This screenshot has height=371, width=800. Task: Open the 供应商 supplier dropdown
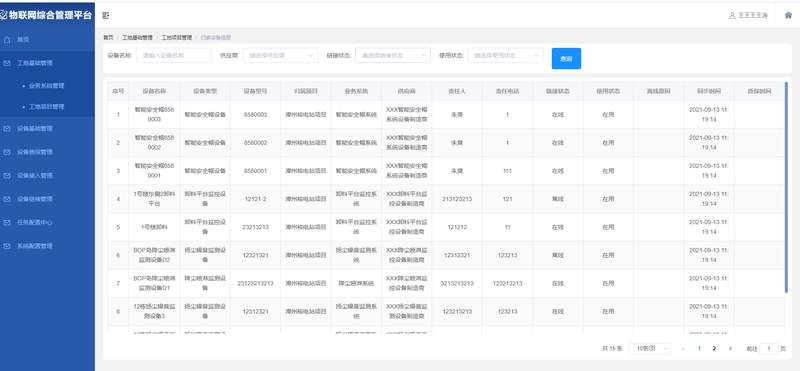click(x=280, y=56)
